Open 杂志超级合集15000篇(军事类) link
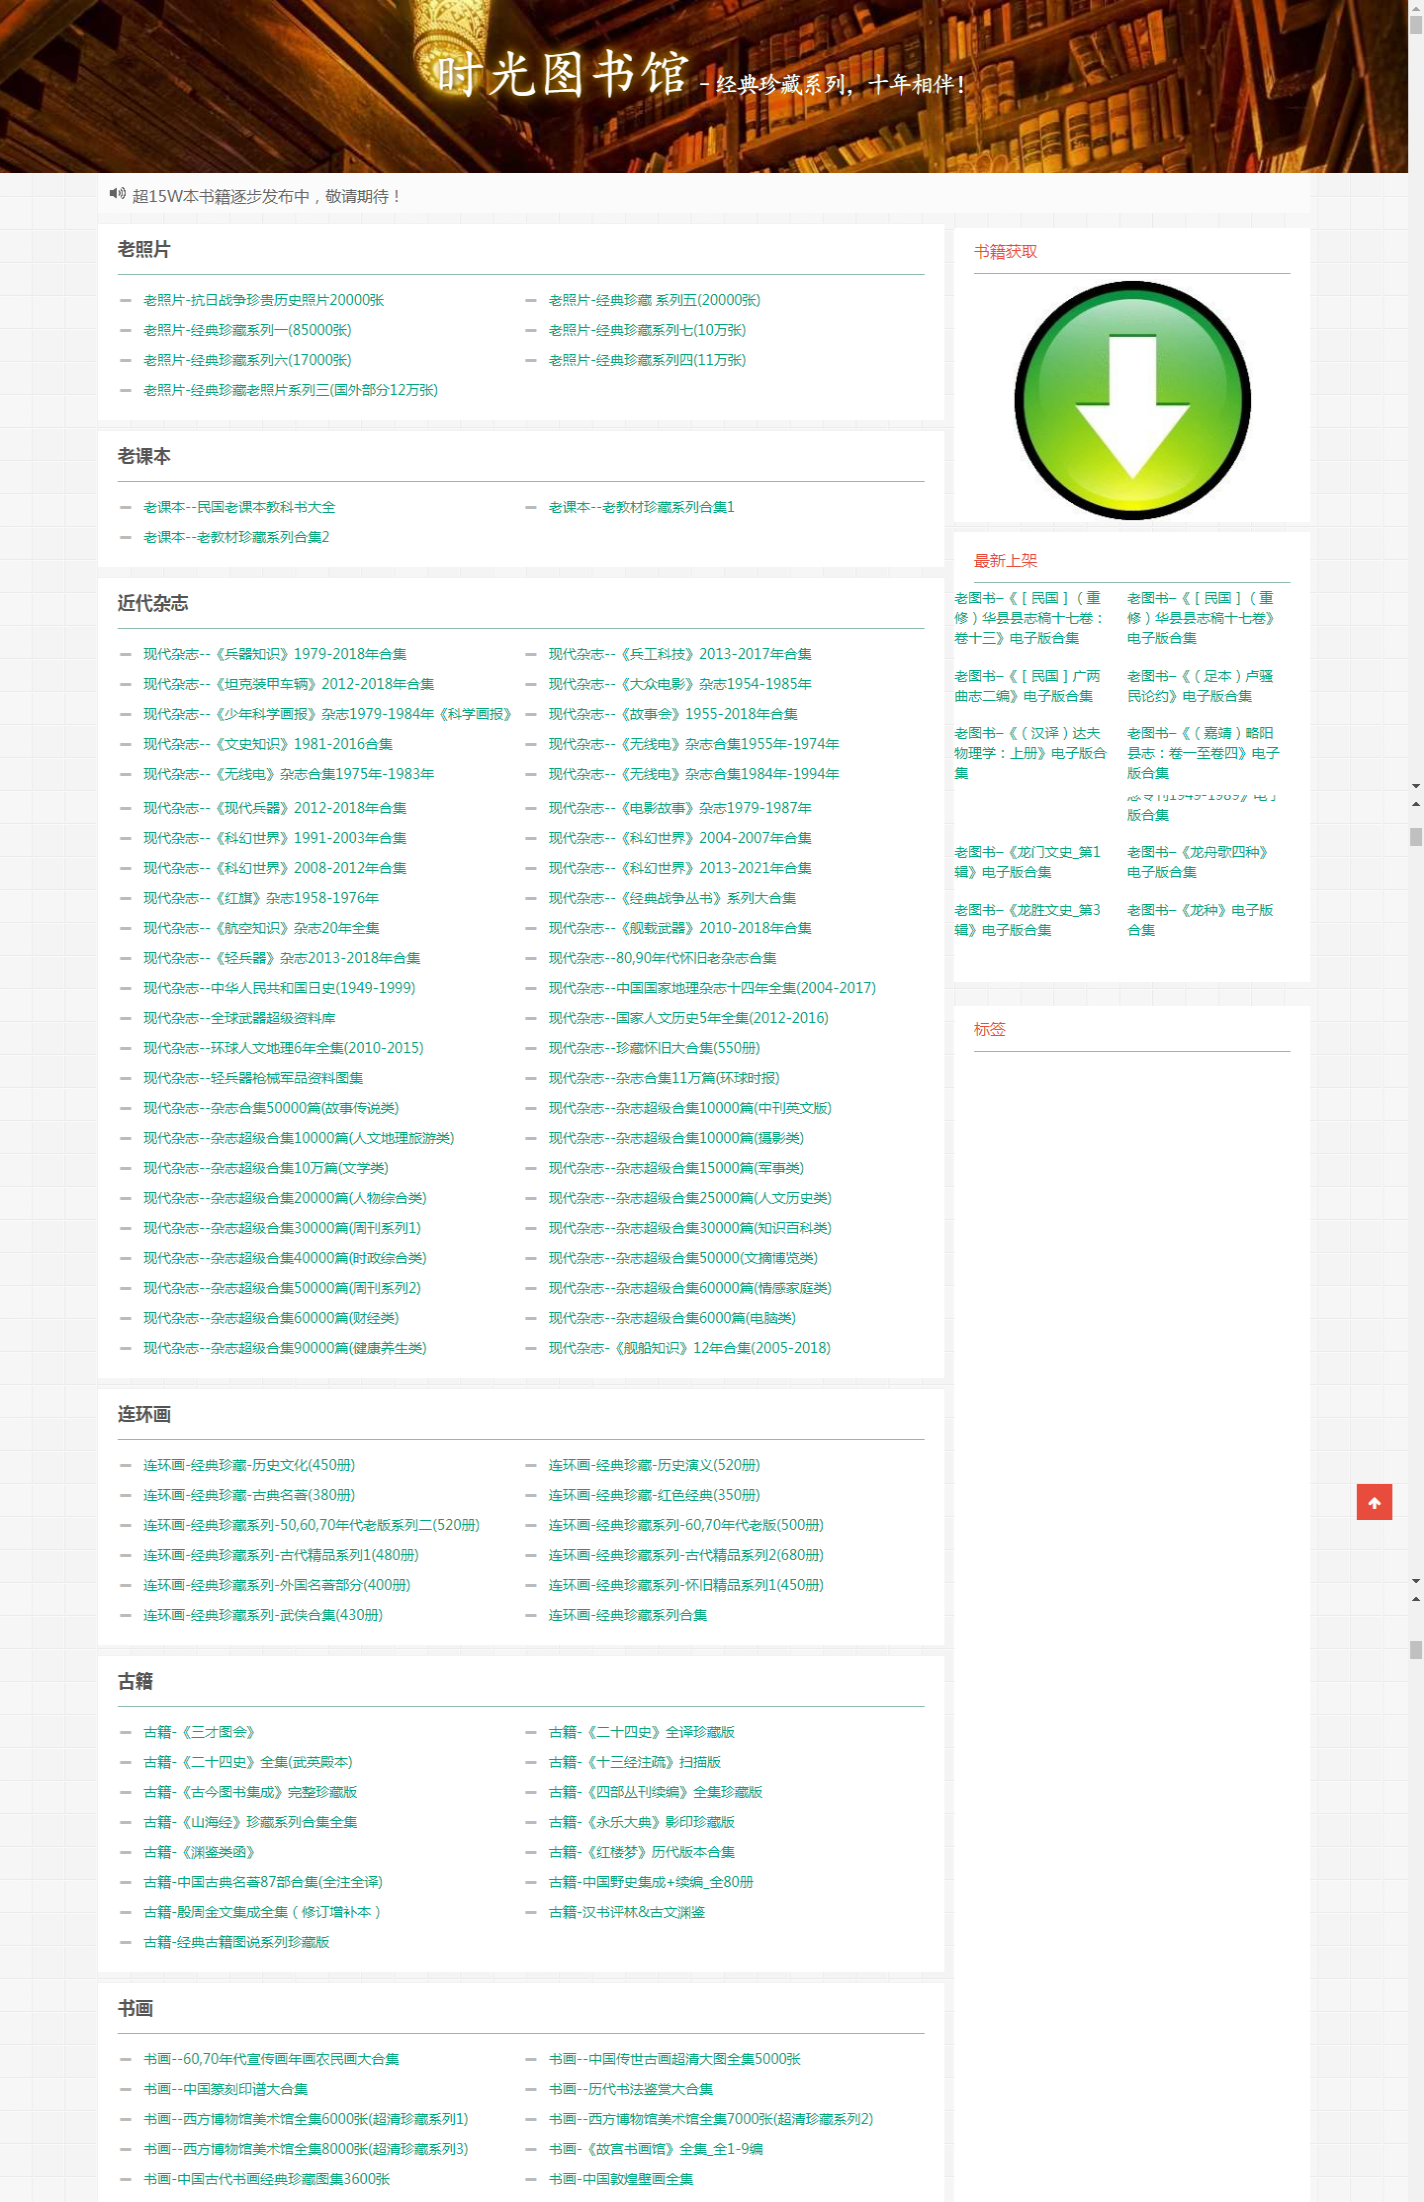This screenshot has width=1424, height=2202. click(676, 1168)
